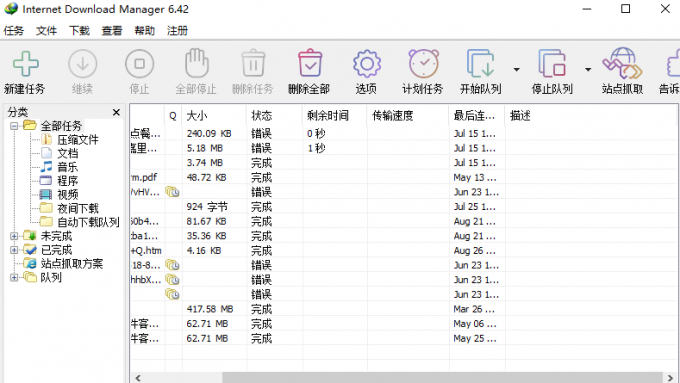Select the 夜间下载 folder

coord(78,209)
